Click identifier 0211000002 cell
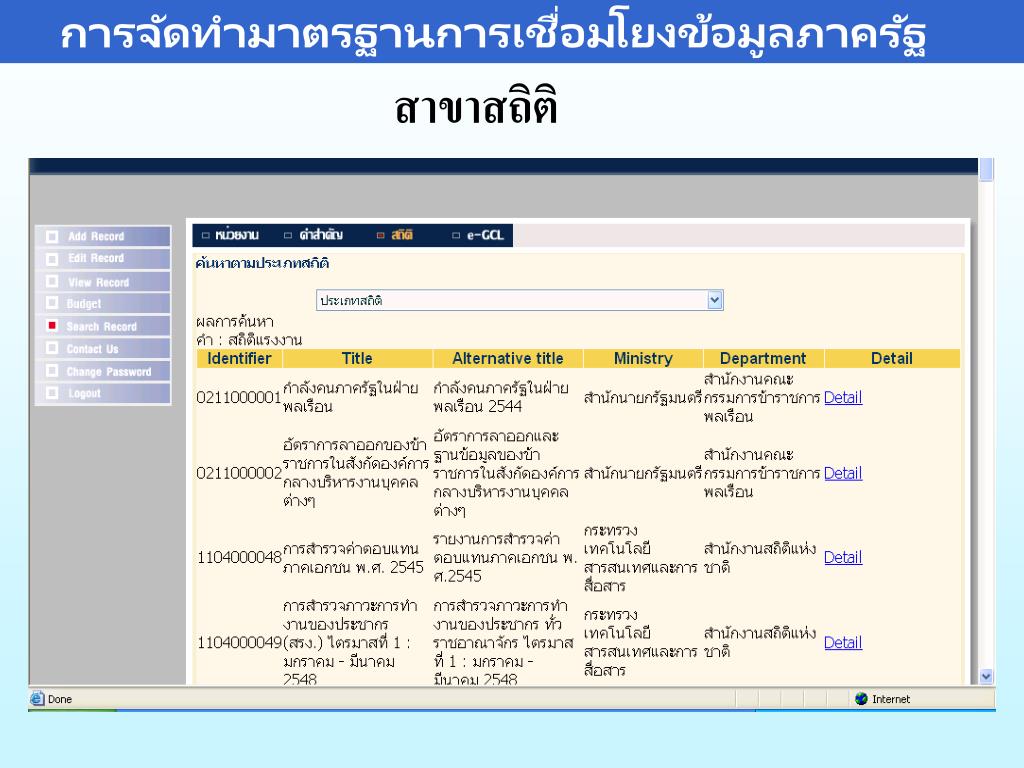 [239, 473]
